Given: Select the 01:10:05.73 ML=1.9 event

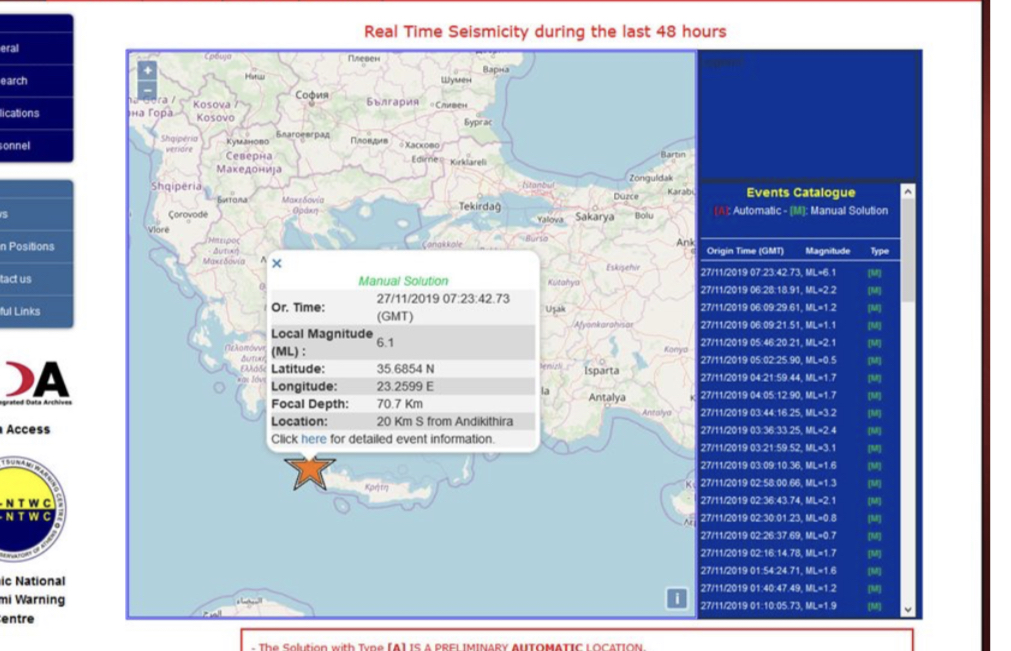Looking at the screenshot, I should point(792,606).
